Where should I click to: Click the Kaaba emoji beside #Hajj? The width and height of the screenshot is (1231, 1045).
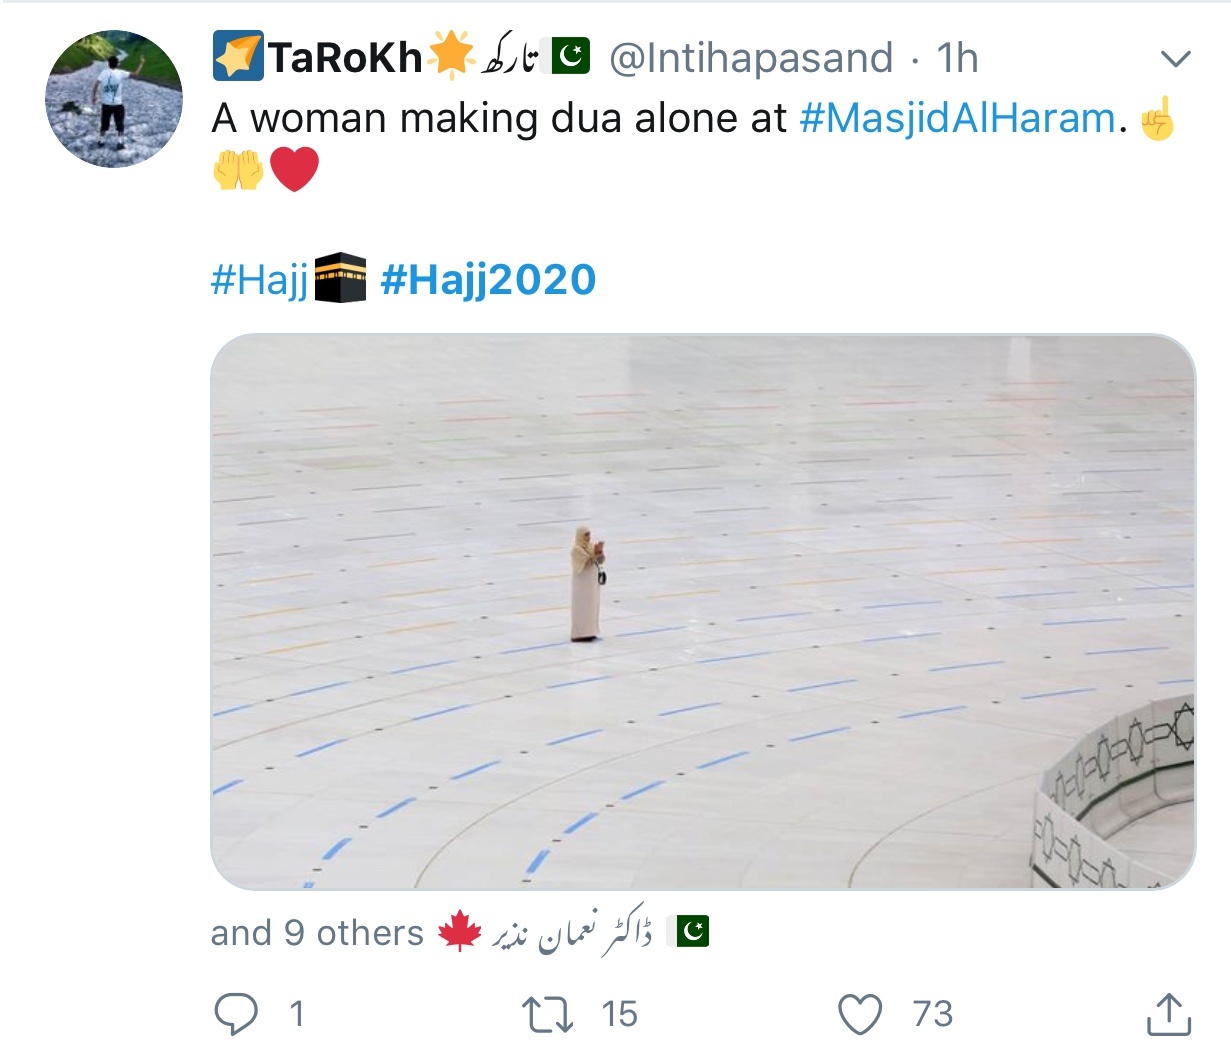(x=340, y=278)
